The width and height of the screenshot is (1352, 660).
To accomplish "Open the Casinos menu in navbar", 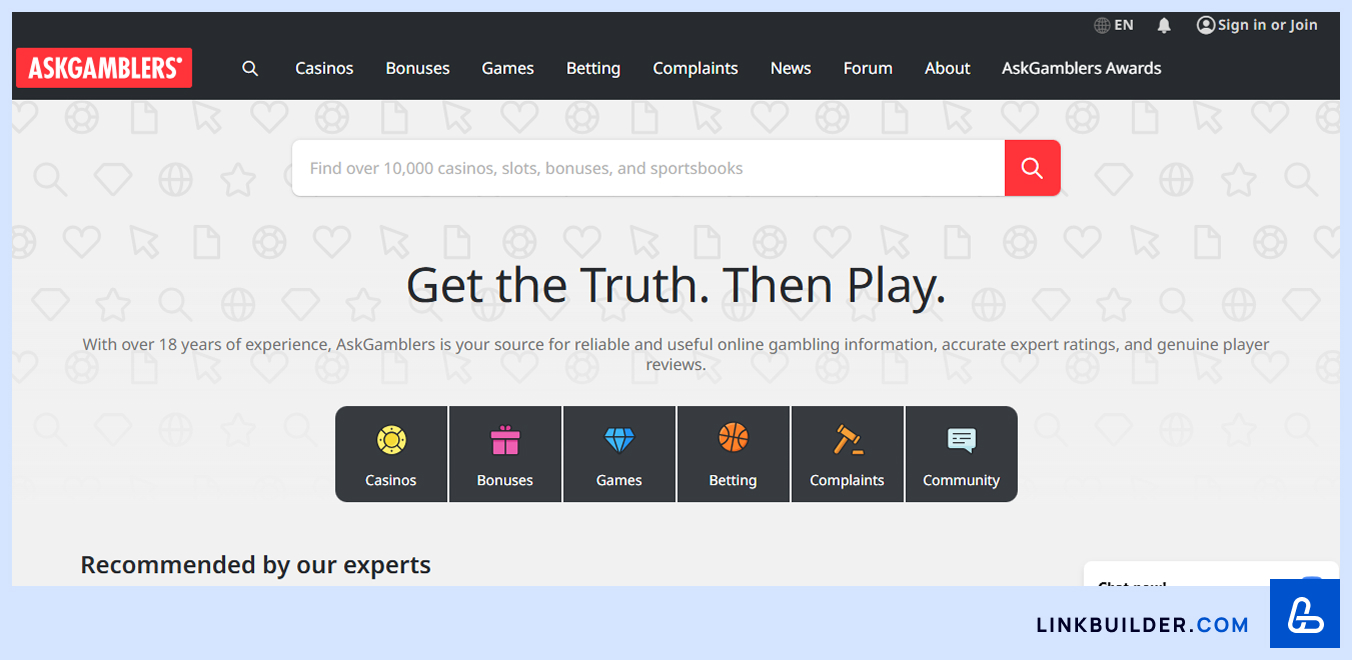I will click(324, 68).
